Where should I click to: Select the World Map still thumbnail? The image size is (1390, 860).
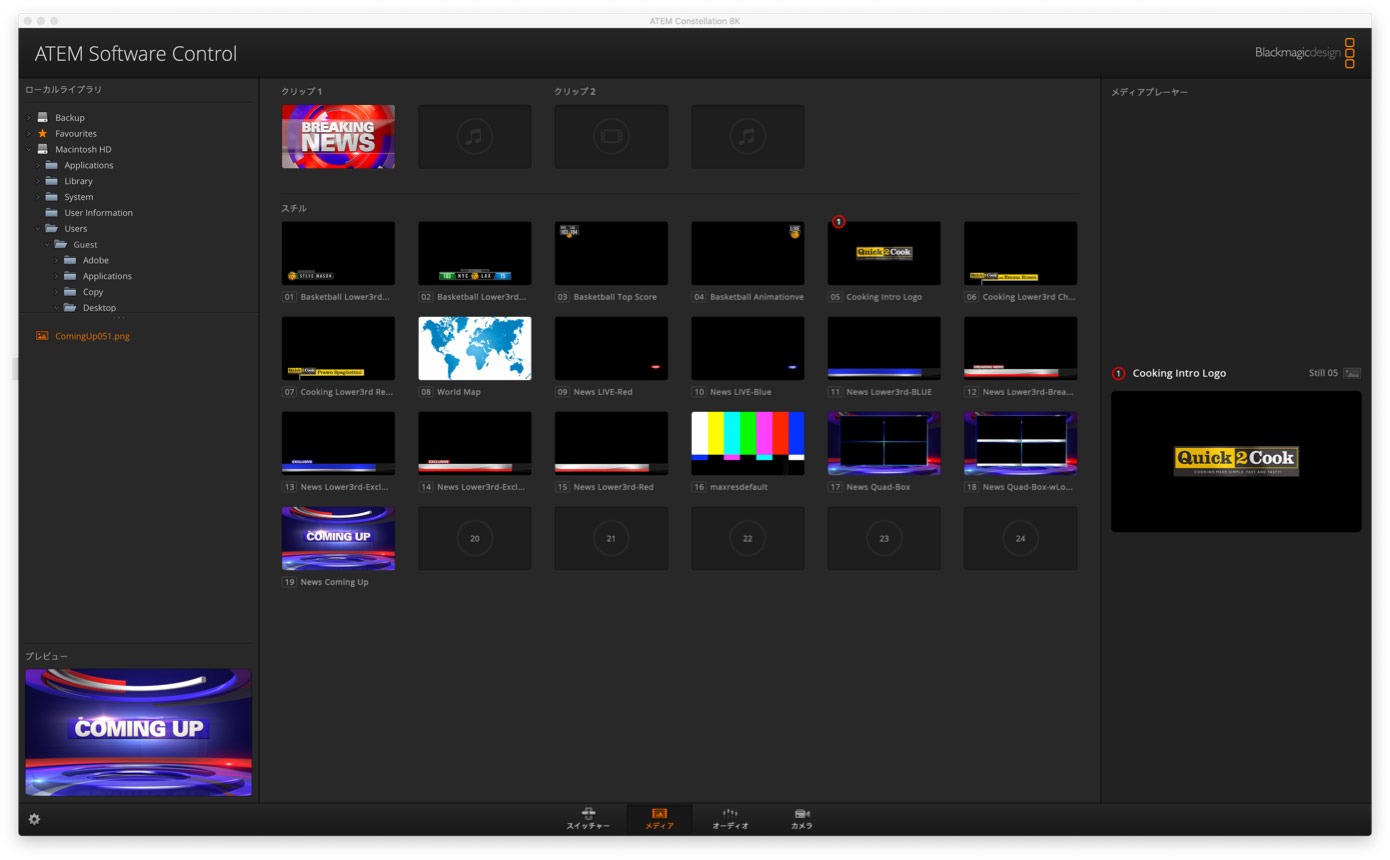click(474, 348)
